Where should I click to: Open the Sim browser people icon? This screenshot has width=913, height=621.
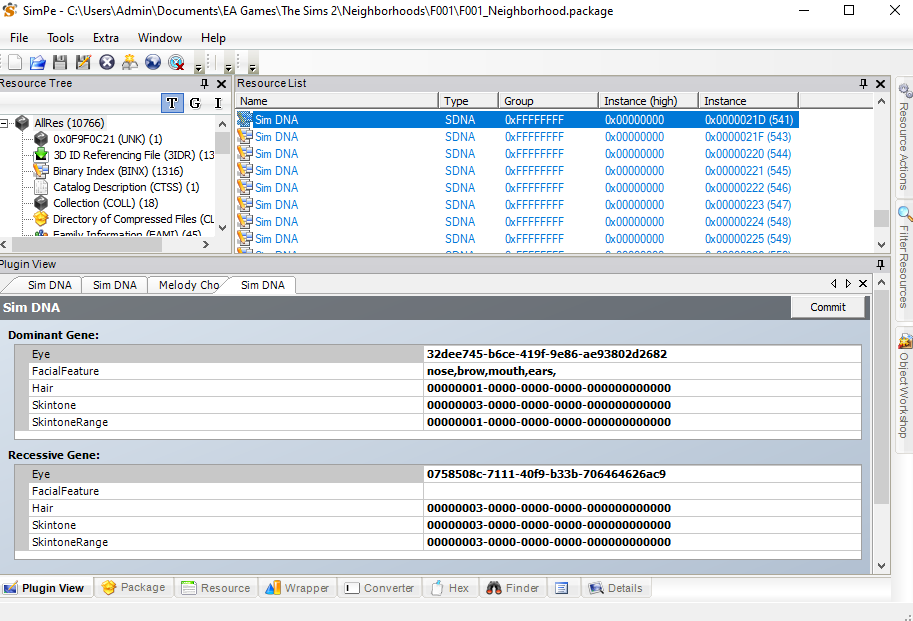(x=130, y=62)
